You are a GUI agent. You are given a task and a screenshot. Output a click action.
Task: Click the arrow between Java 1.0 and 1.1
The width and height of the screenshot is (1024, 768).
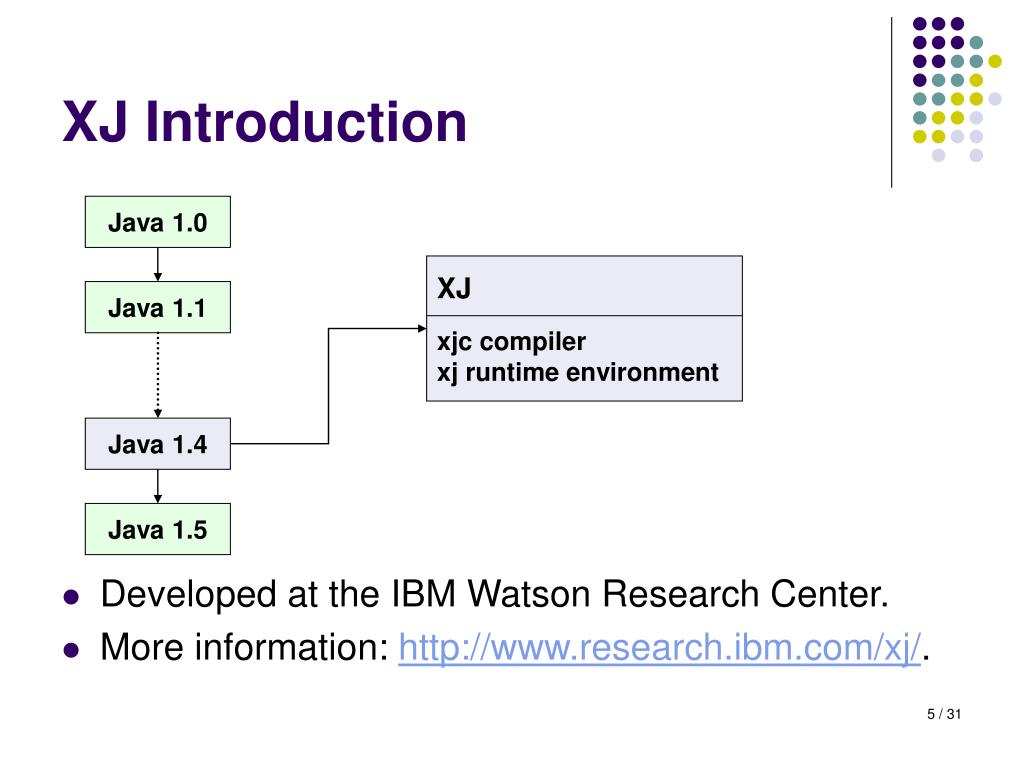coord(157,264)
